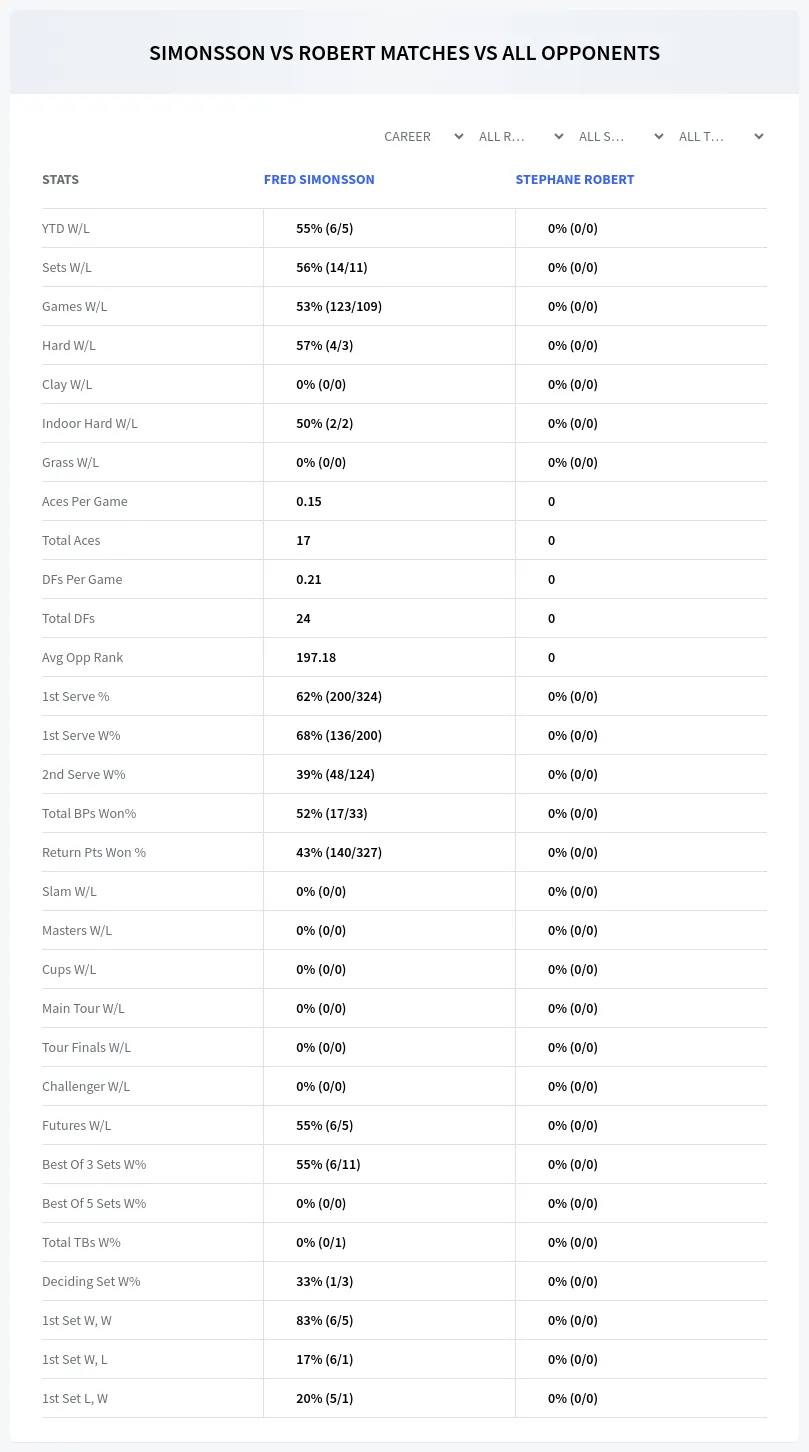Open Stephane Robert player link
The image size is (809, 1452).
click(x=575, y=180)
